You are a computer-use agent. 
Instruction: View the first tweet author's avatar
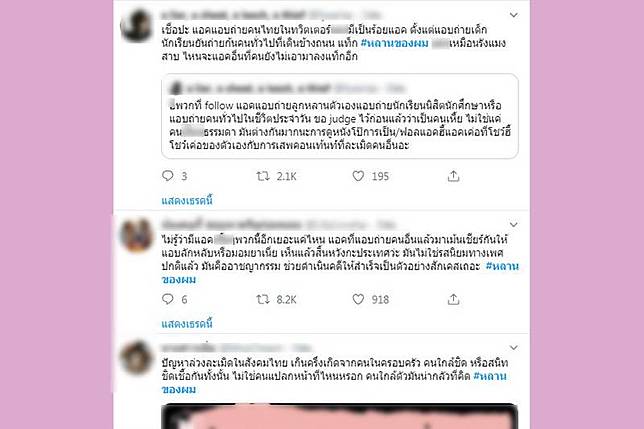(138, 25)
